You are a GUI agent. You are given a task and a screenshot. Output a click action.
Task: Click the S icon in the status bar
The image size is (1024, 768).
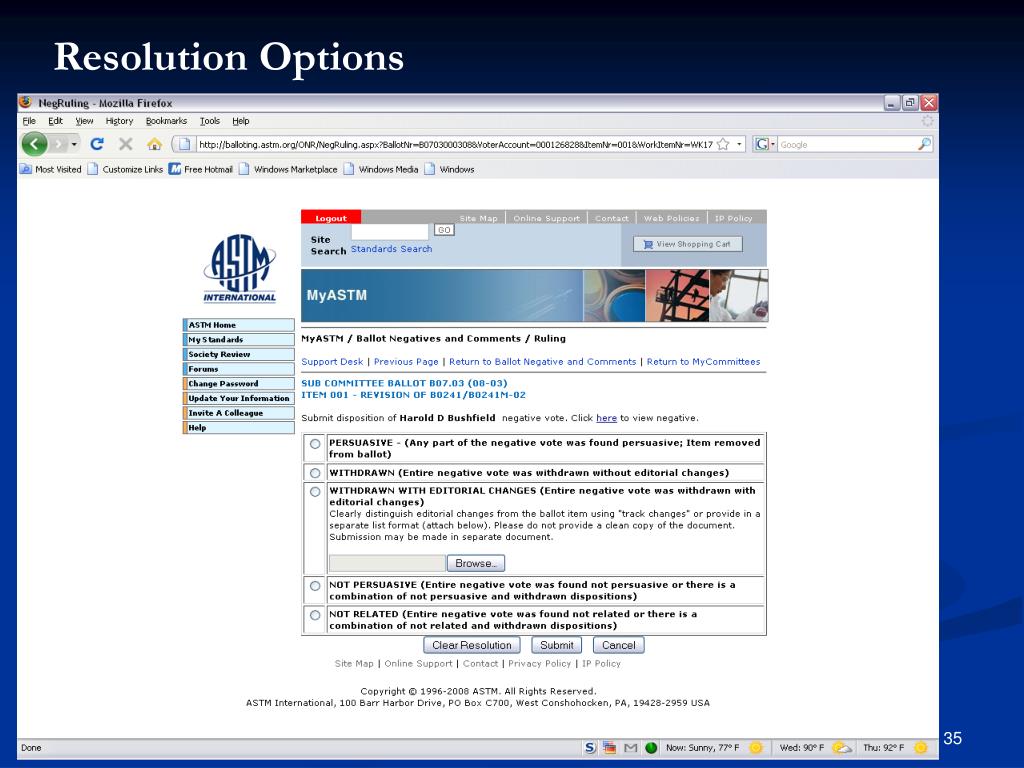(x=590, y=748)
